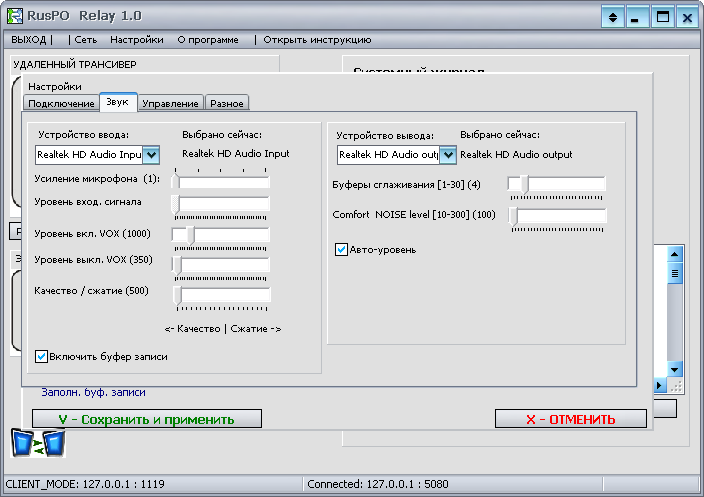Open the Сеть menu

86,40
